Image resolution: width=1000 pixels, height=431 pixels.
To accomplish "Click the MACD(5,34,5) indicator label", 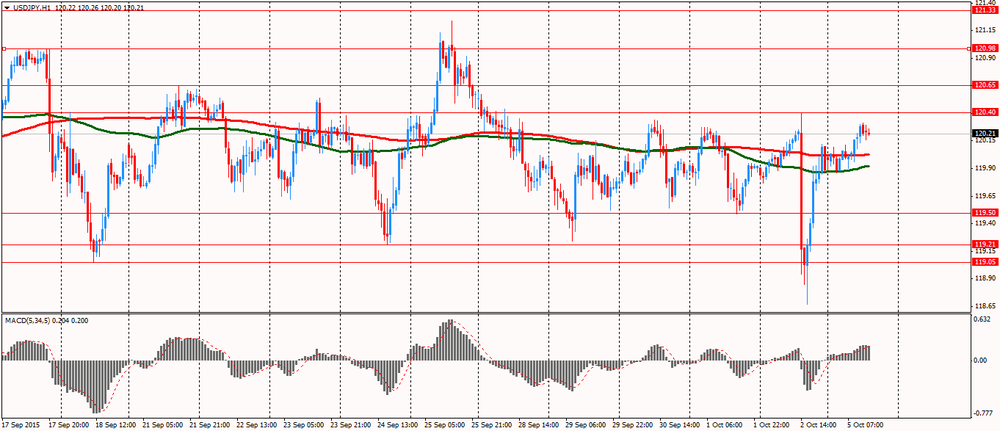I will 31,320.
